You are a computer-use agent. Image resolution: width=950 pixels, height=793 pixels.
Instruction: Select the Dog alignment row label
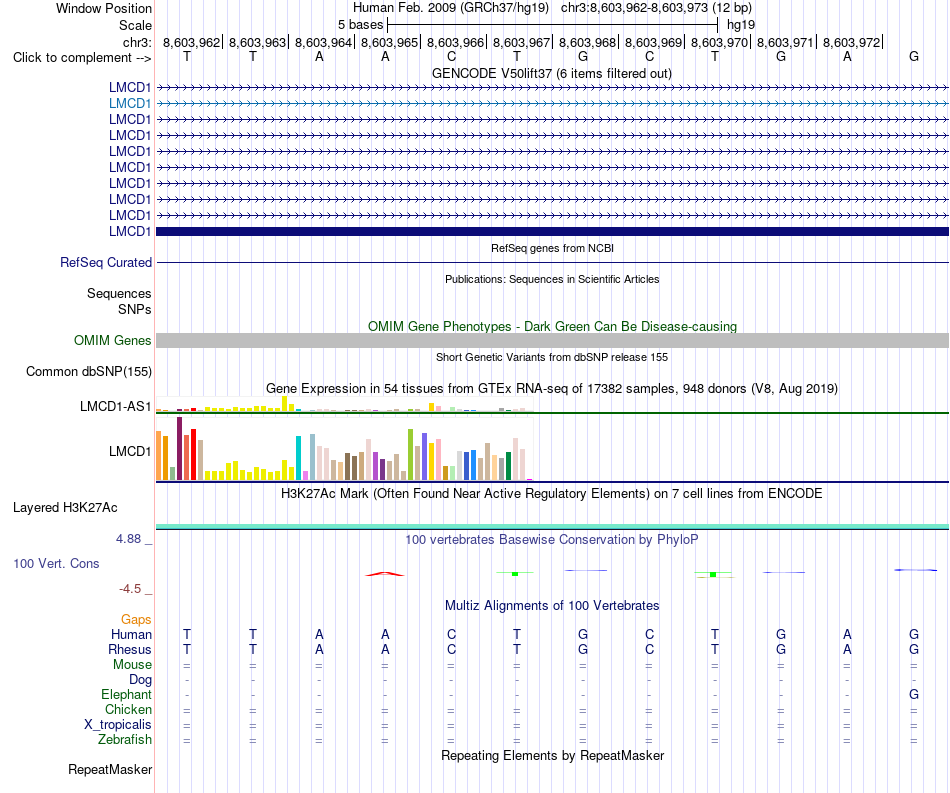140,680
